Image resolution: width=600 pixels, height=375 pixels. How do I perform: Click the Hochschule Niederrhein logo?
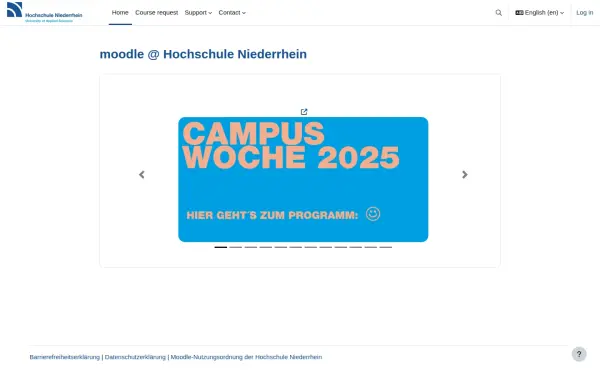point(44,12)
